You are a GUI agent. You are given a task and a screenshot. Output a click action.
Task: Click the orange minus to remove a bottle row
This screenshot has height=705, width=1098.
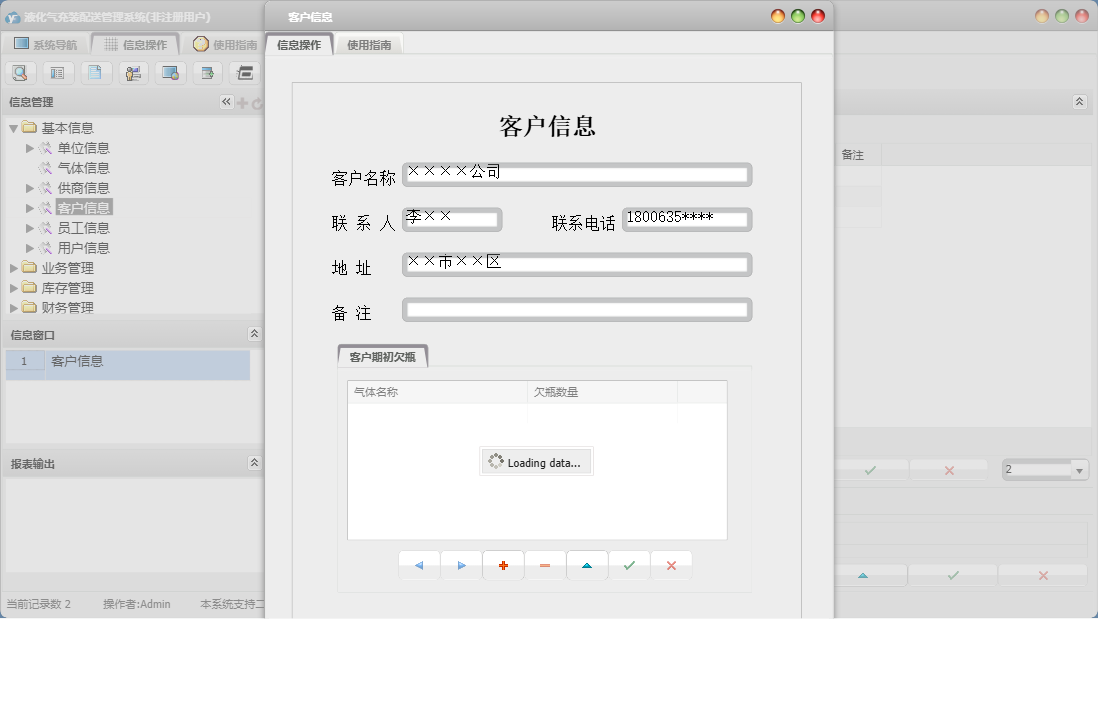pos(545,565)
